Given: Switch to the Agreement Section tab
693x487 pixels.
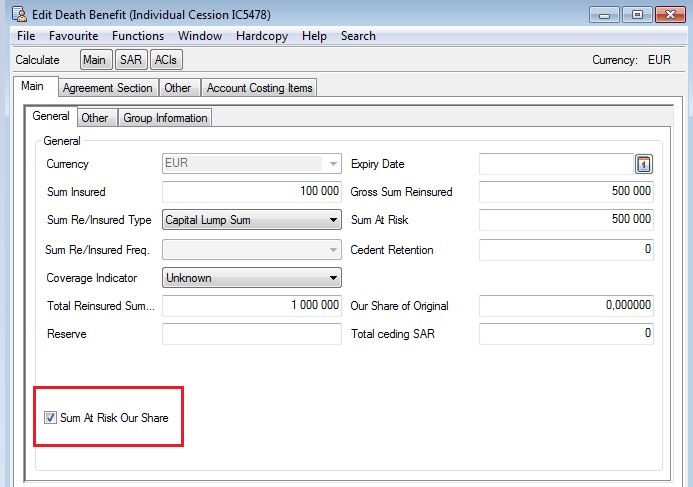Looking at the screenshot, I should coord(107,88).
